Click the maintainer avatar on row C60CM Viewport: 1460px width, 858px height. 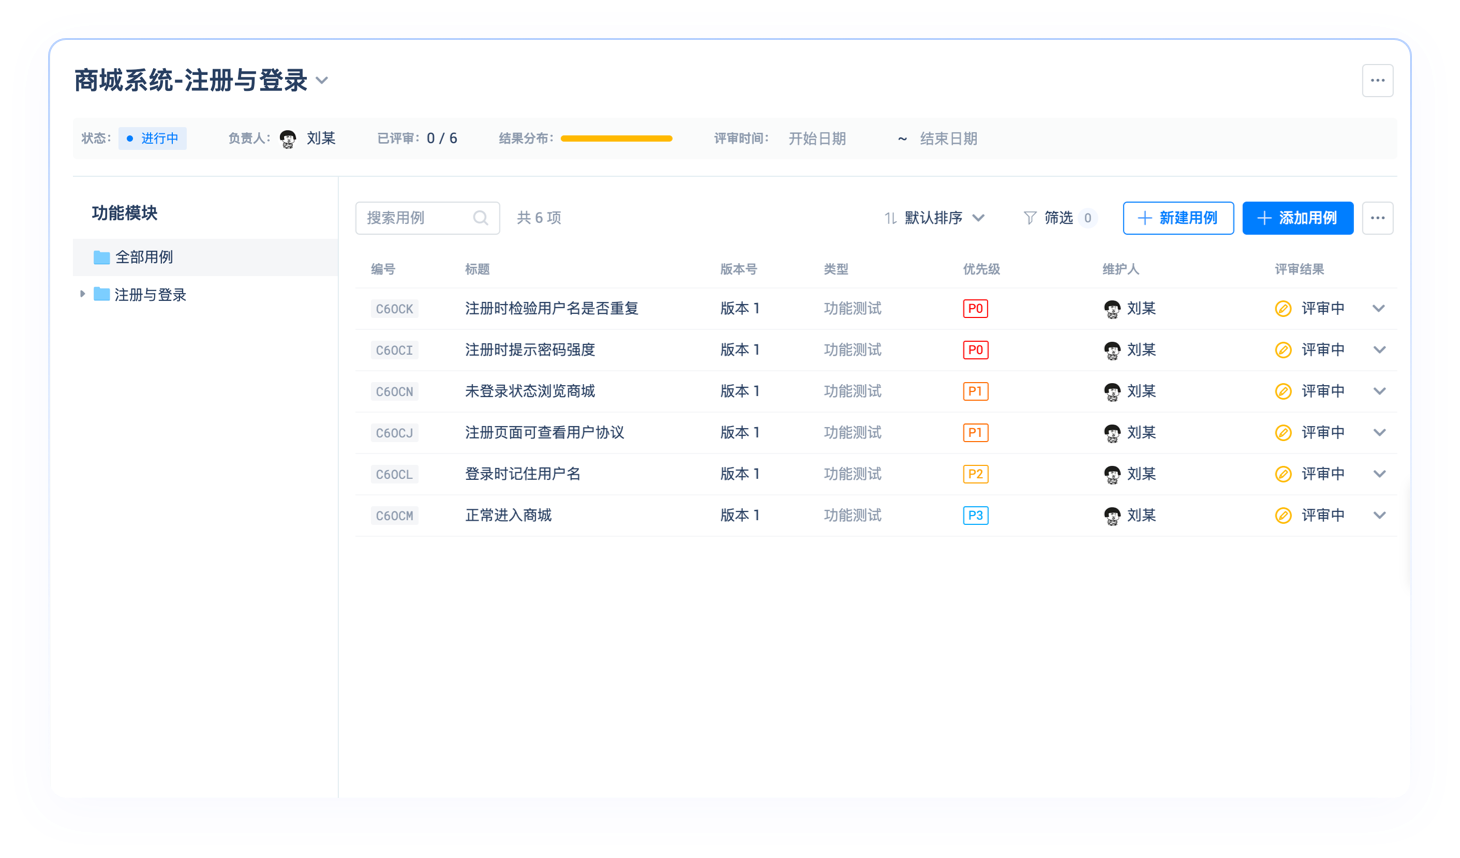click(1113, 515)
